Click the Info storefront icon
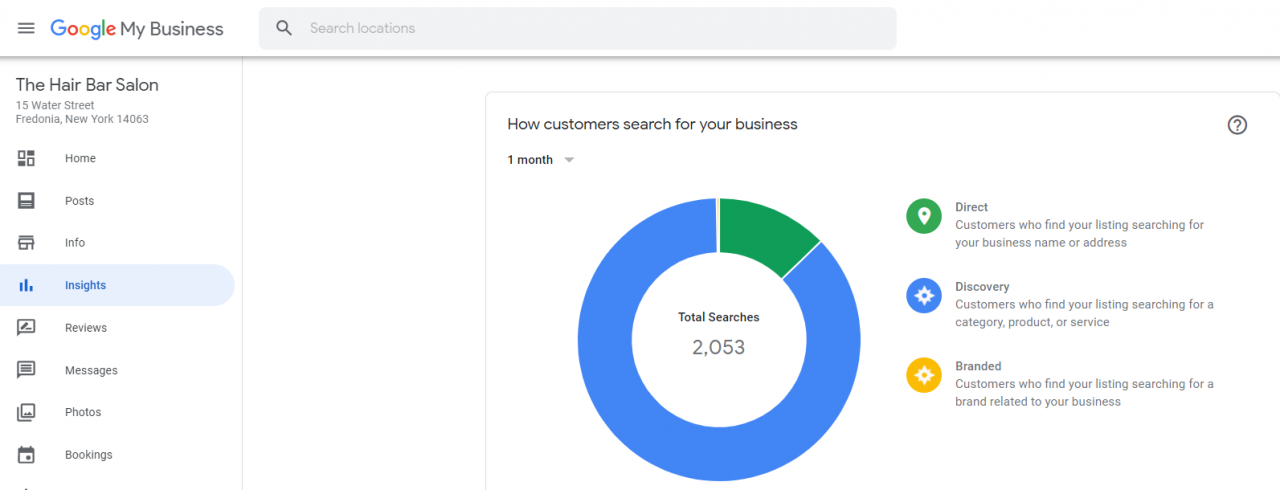The image size is (1280, 490). click(x=26, y=243)
